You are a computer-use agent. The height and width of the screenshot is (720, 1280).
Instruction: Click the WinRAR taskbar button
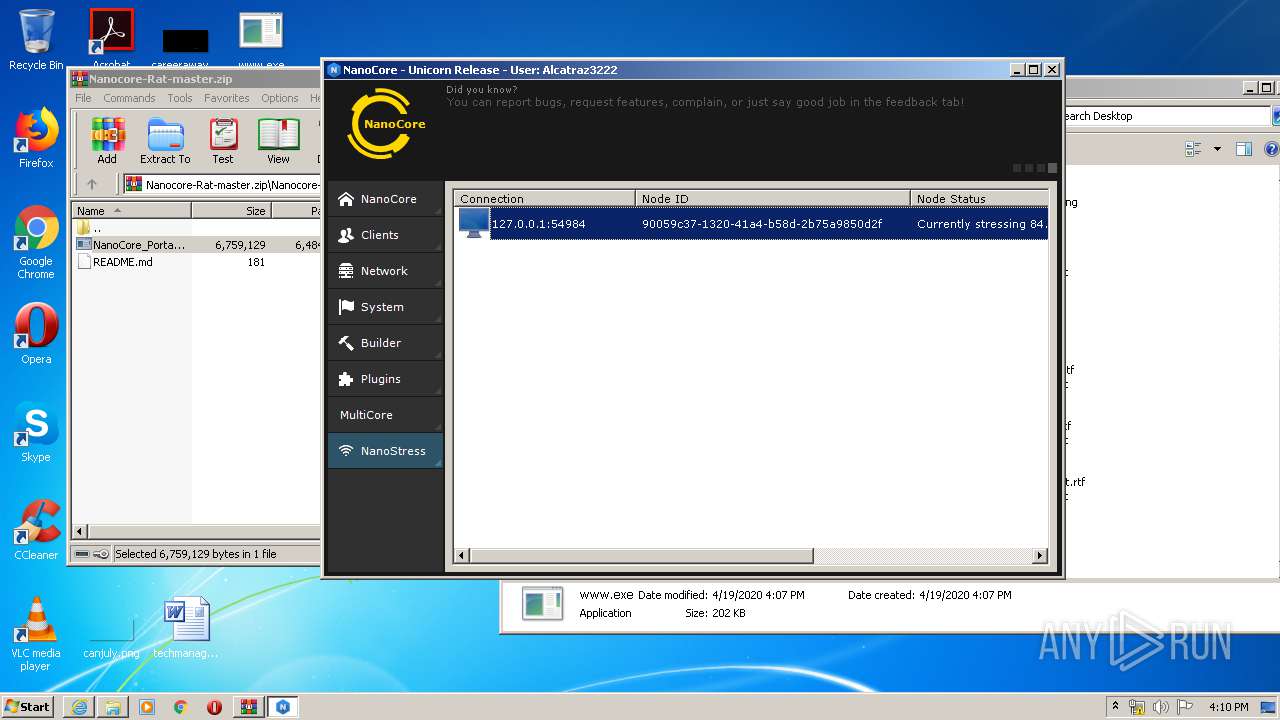pyautogui.click(x=248, y=707)
